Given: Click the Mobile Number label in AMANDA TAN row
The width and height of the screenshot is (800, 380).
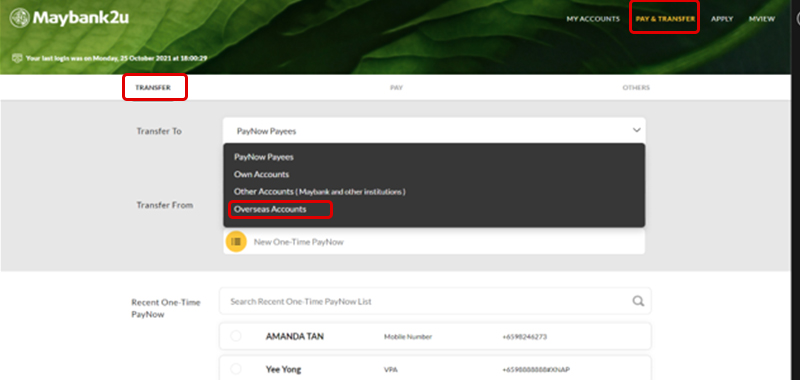Looking at the screenshot, I should pyautogui.click(x=408, y=337).
